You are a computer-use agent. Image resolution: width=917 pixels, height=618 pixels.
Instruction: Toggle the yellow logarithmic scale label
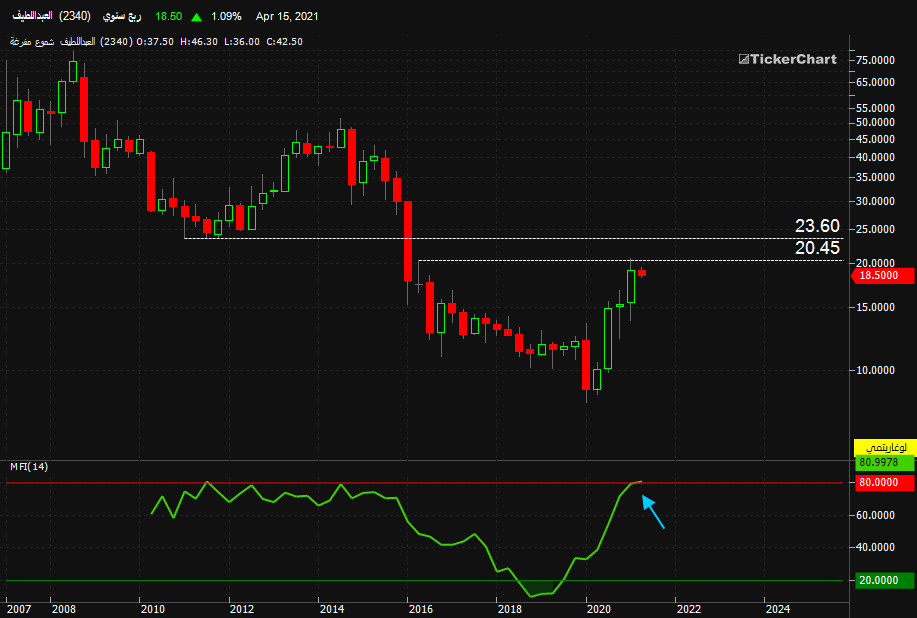(884, 447)
